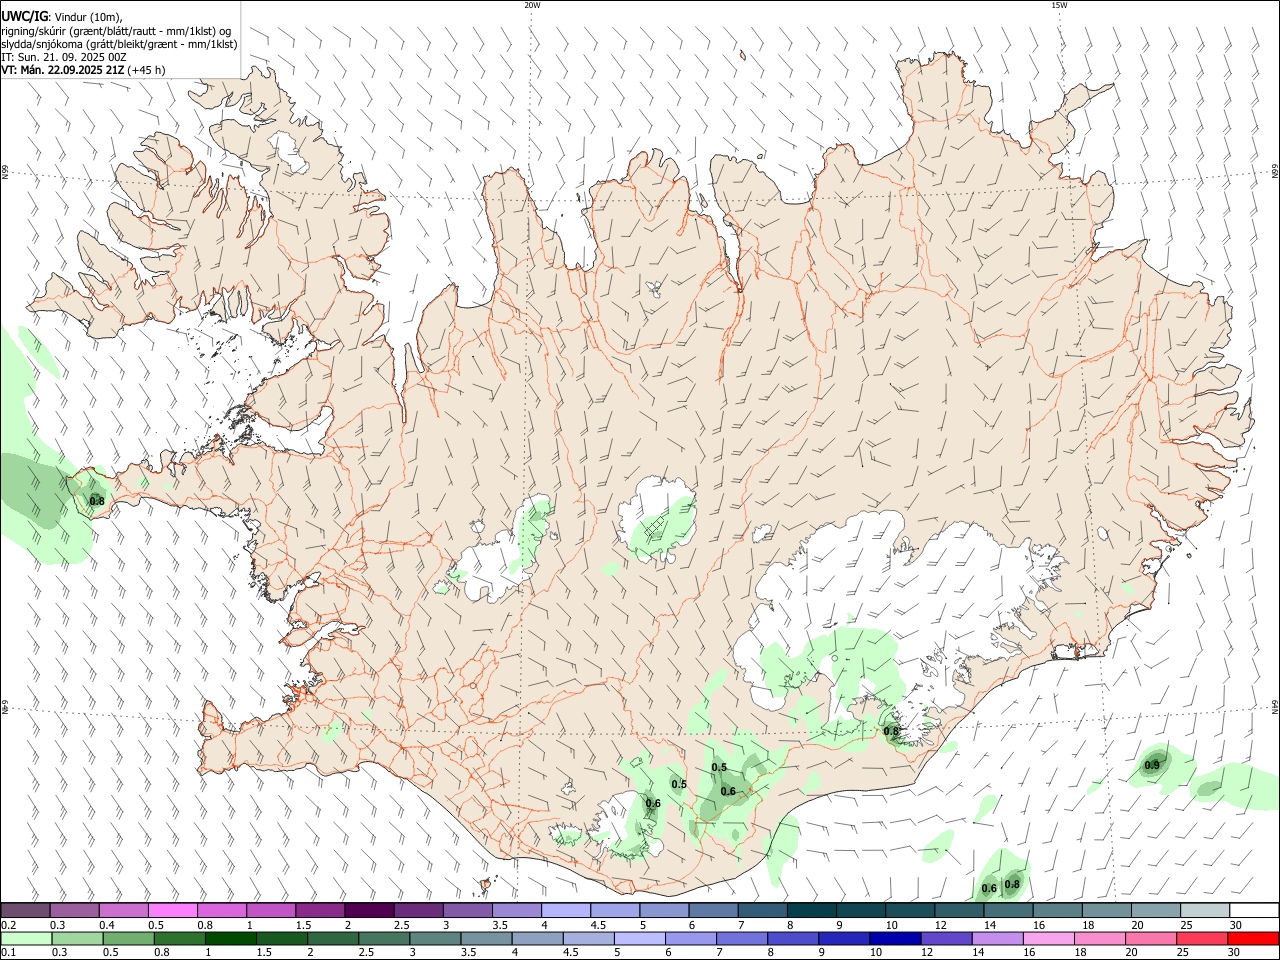
Task: Click the 0.8 value on the southeast glacier
Action: tap(891, 731)
